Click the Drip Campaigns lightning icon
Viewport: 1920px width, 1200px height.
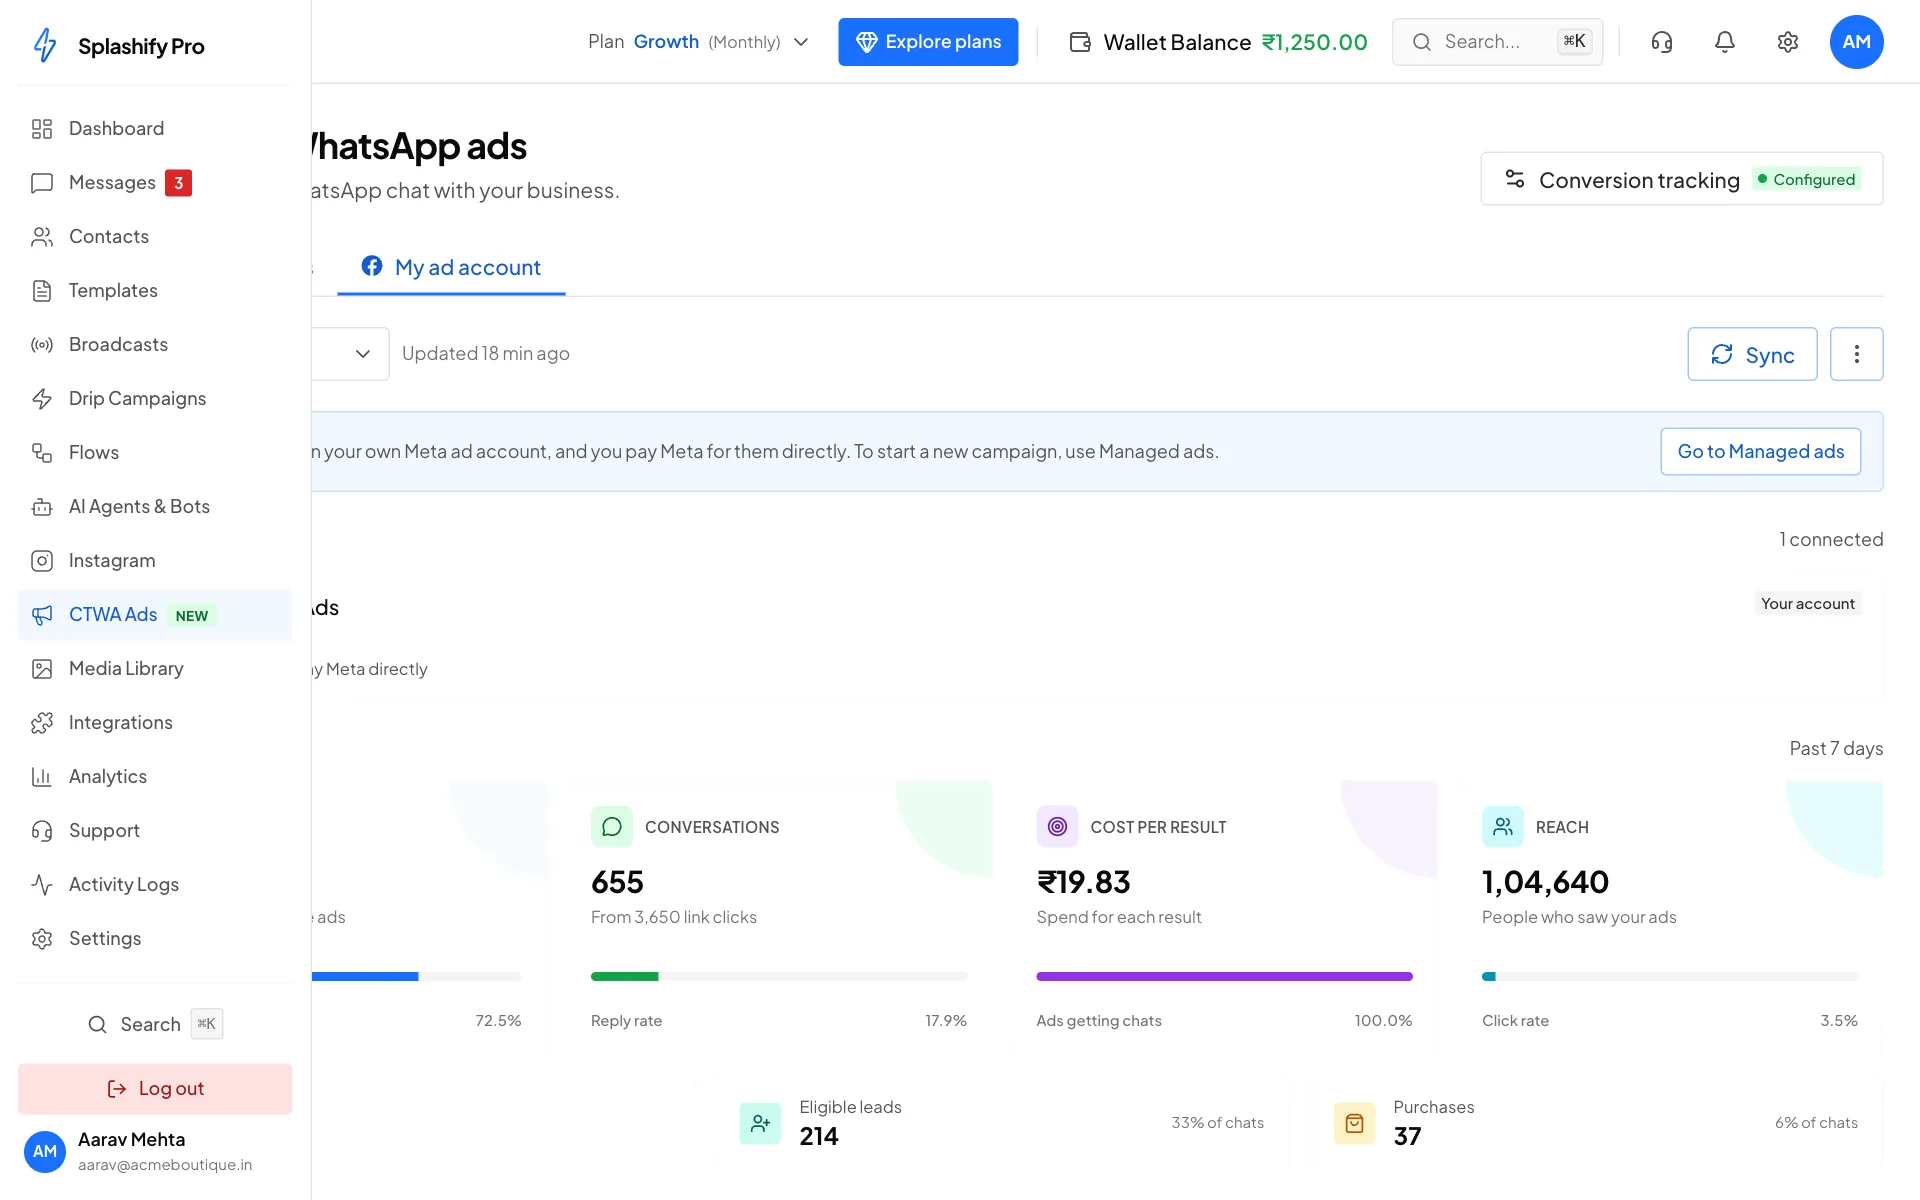pyautogui.click(x=42, y=399)
